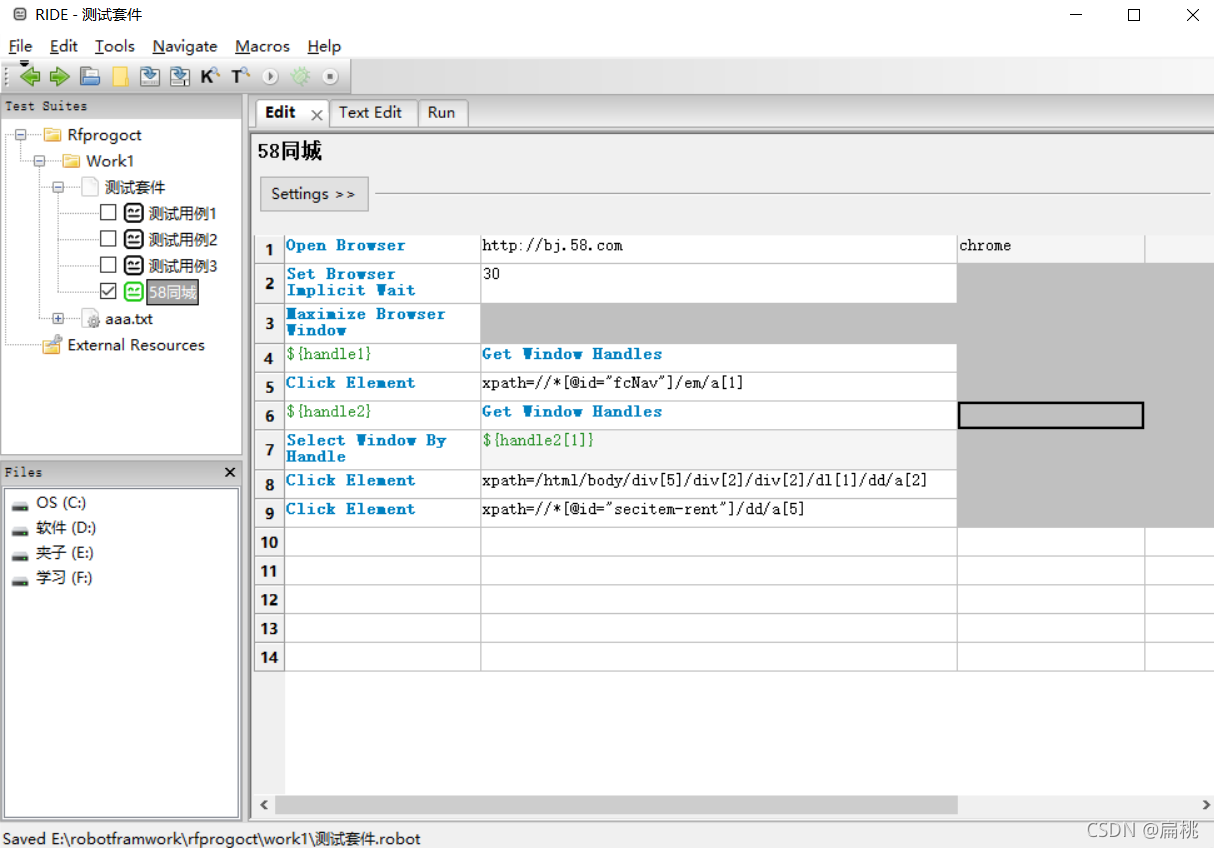Click the xpath fcNav cell in row 5
Screen dimensions: 1214x848
[718, 387]
